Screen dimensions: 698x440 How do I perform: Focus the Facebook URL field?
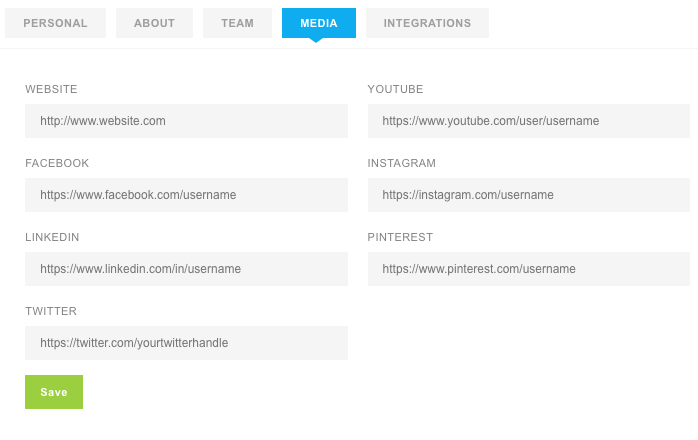point(186,195)
